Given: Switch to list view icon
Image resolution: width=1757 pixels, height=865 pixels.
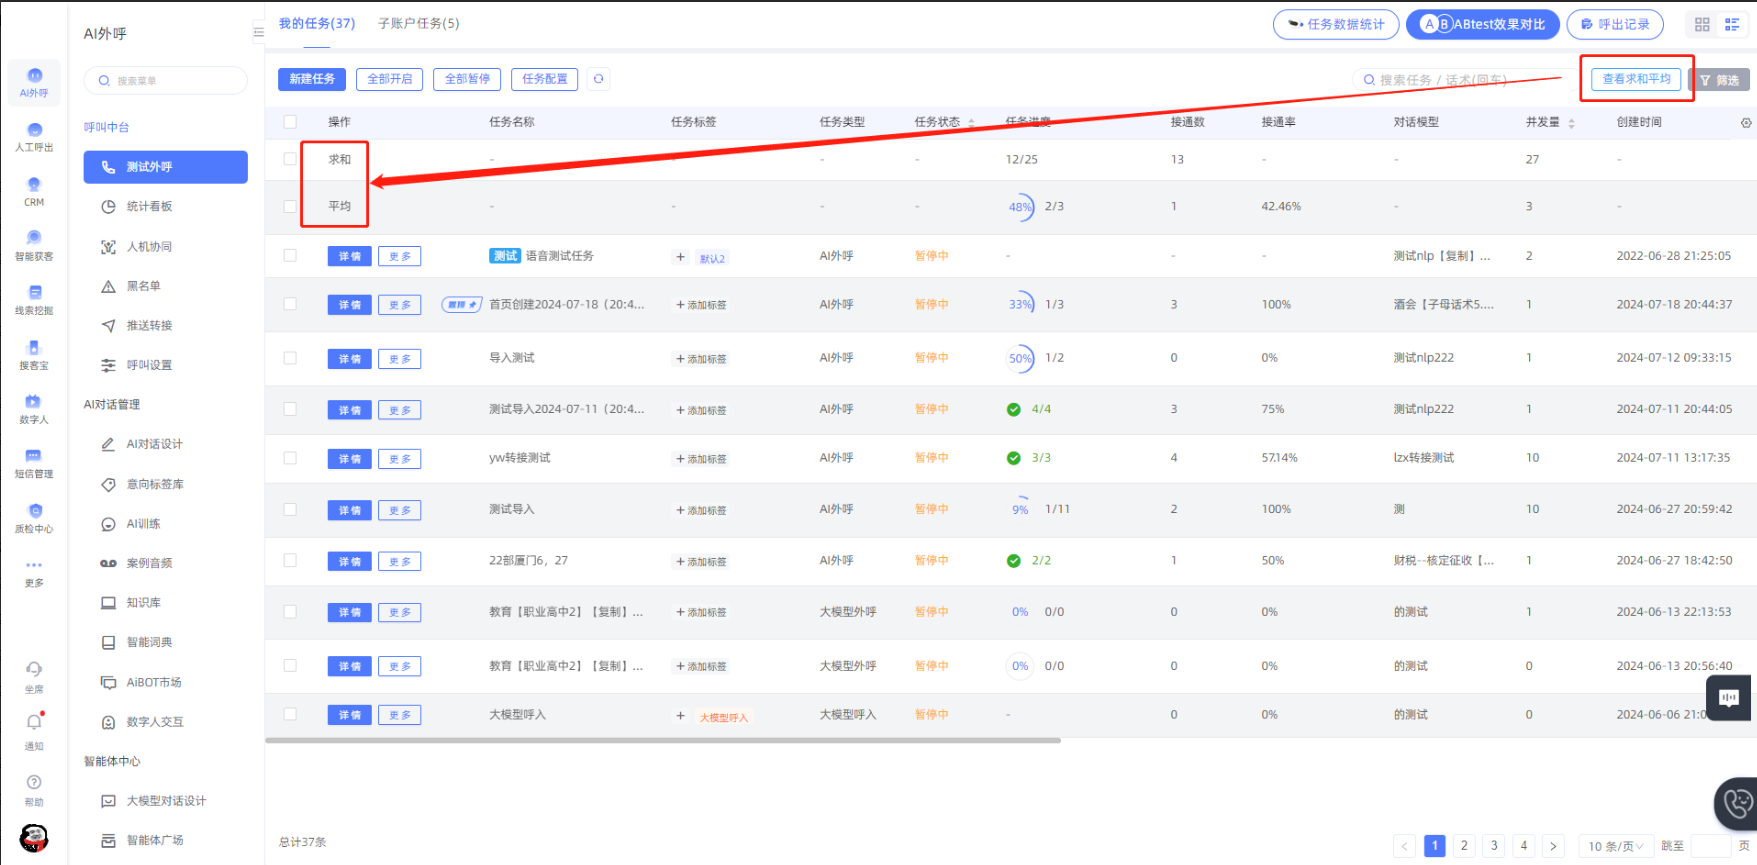Looking at the screenshot, I should click(1732, 24).
